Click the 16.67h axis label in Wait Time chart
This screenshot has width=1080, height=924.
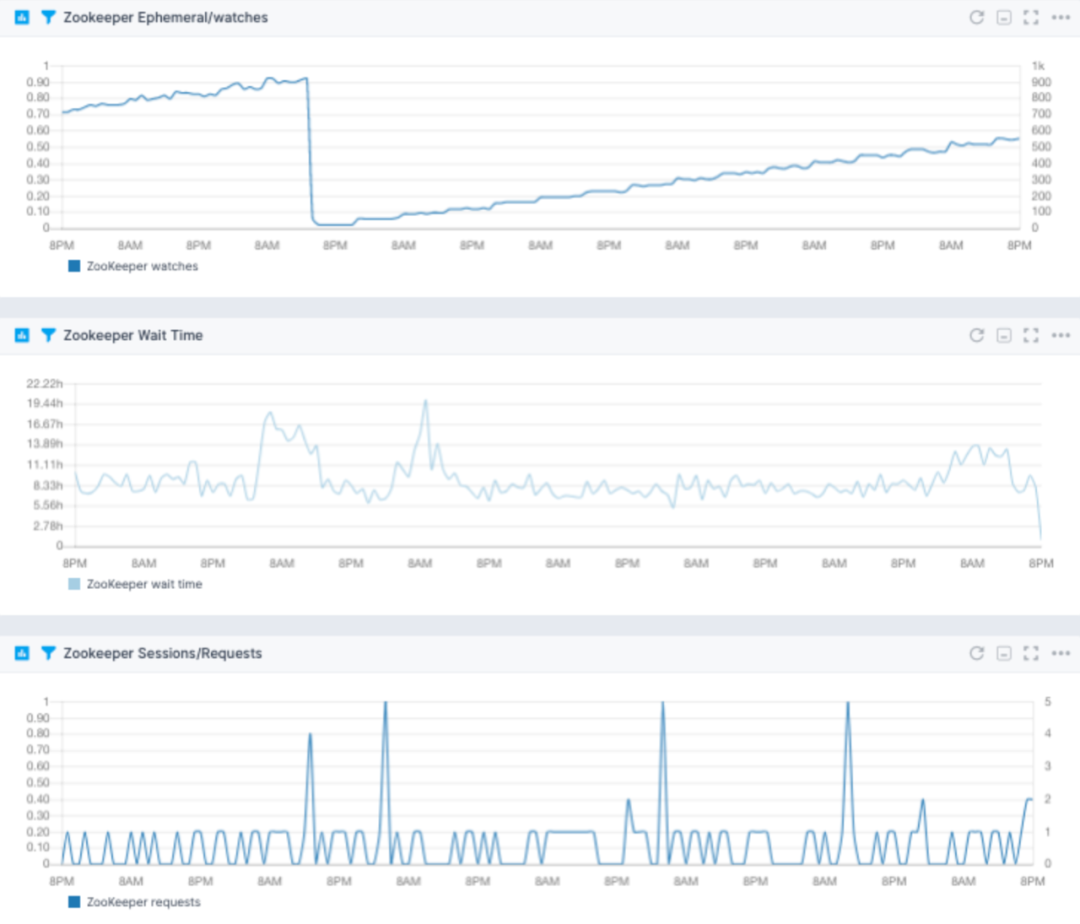(x=45, y=424)
